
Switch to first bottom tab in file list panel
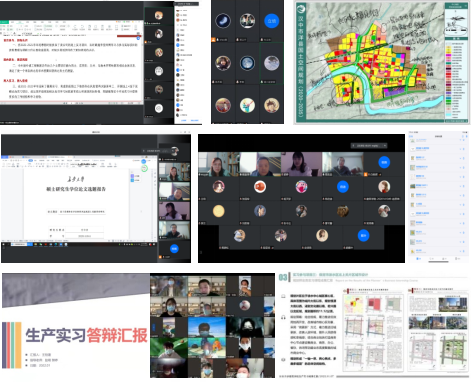point(419,258)
